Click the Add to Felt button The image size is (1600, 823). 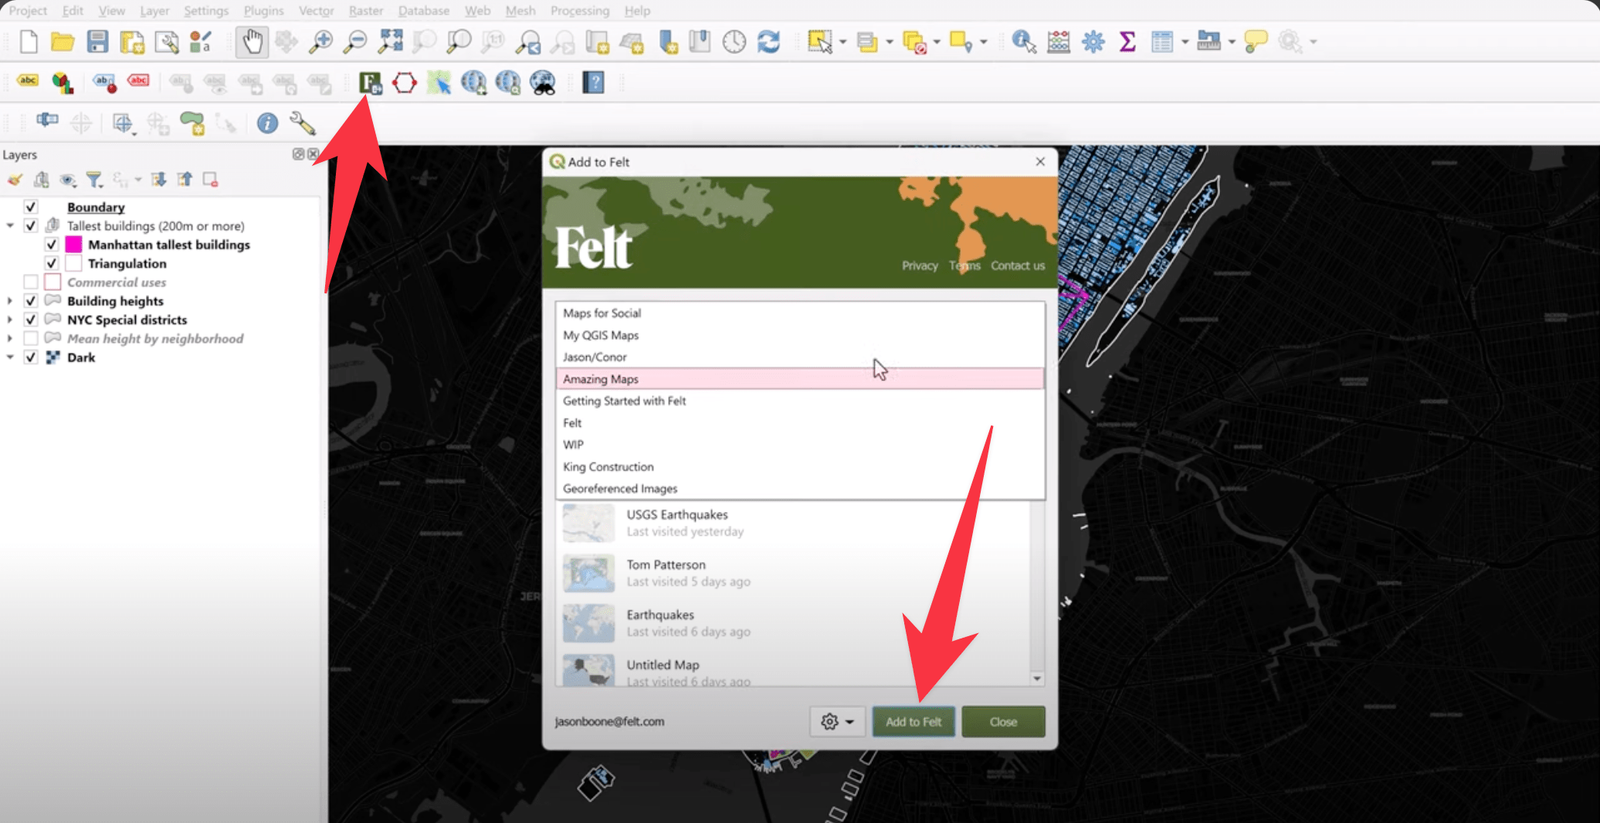pos(913,721)
